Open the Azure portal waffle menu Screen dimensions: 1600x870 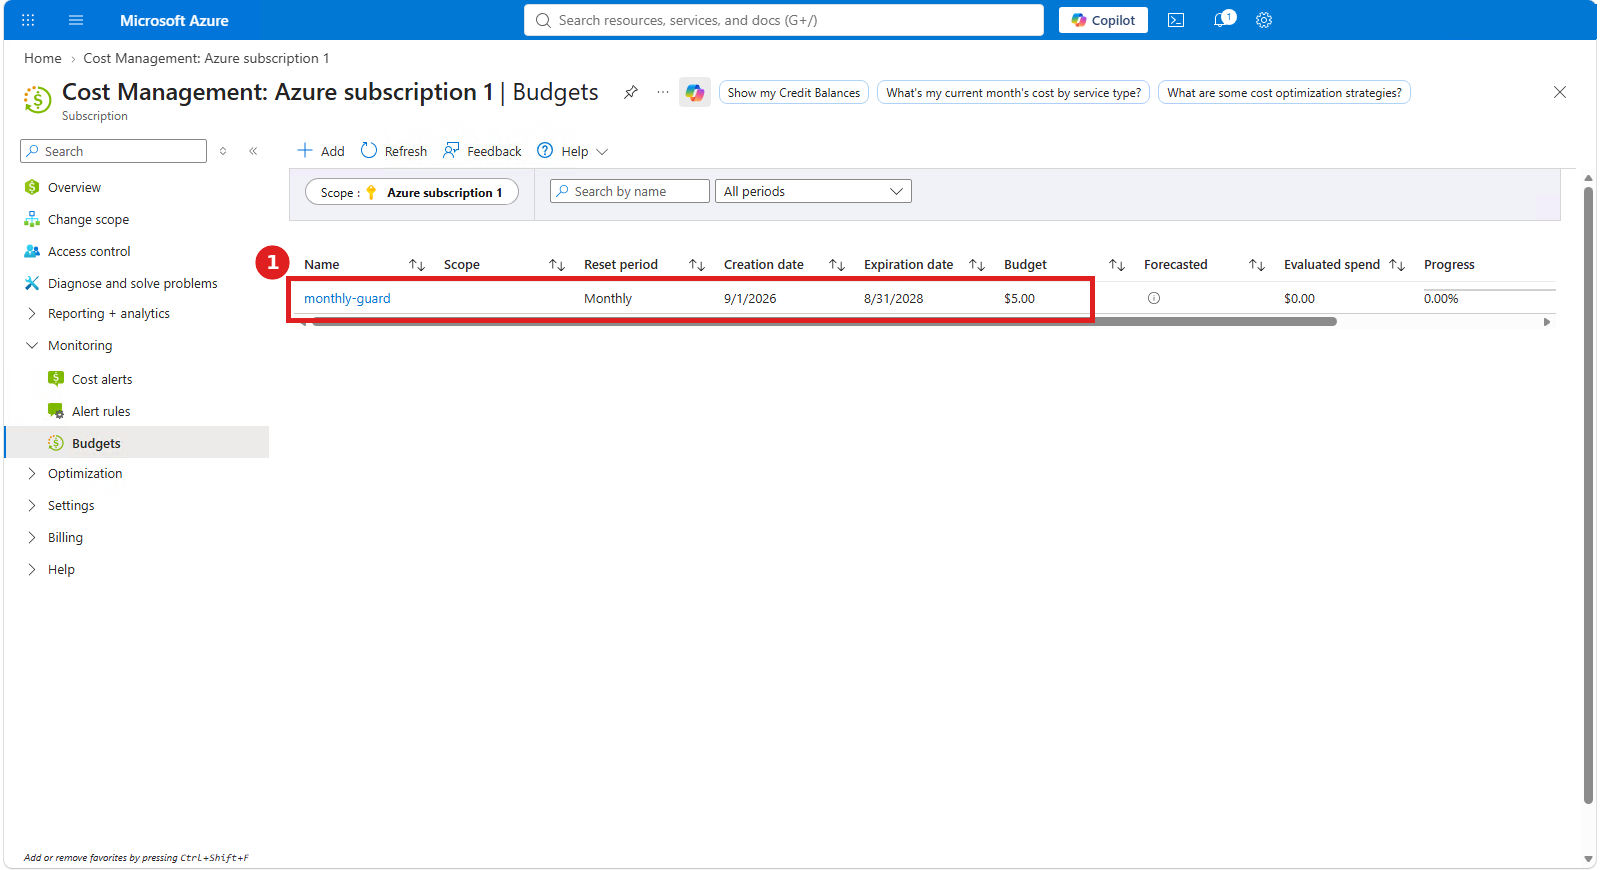point(28,20)
